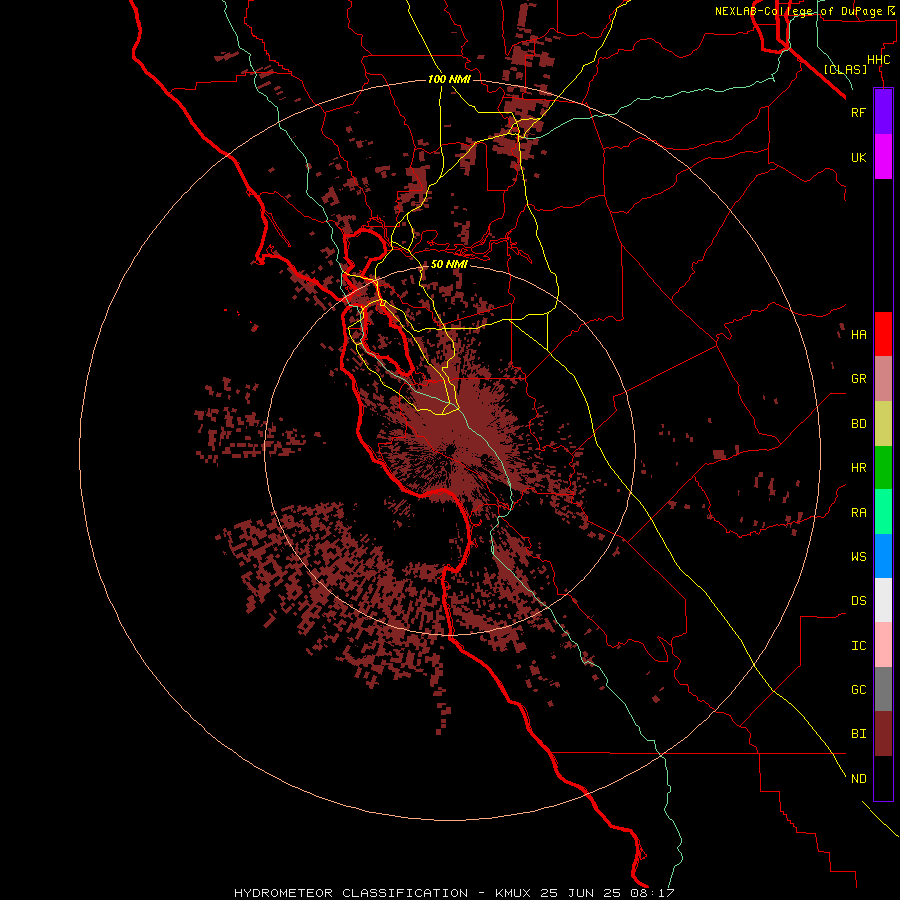Click the DS legend label
The height and width of the screenshot is (900, 900).
(858, 600)
